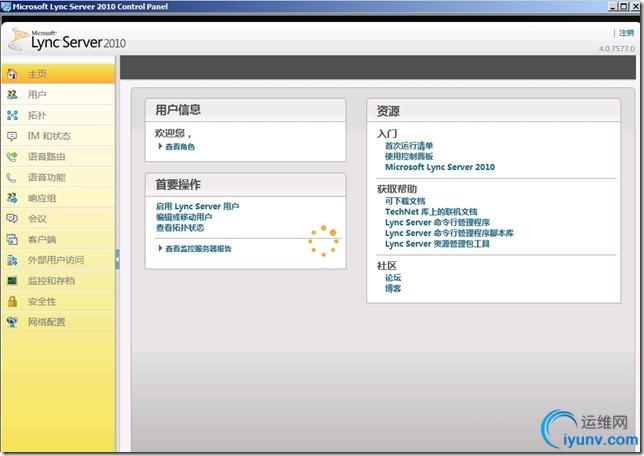Close the Control Panel window
Viewport: 644px width, 456px height.
coord(635,6)
